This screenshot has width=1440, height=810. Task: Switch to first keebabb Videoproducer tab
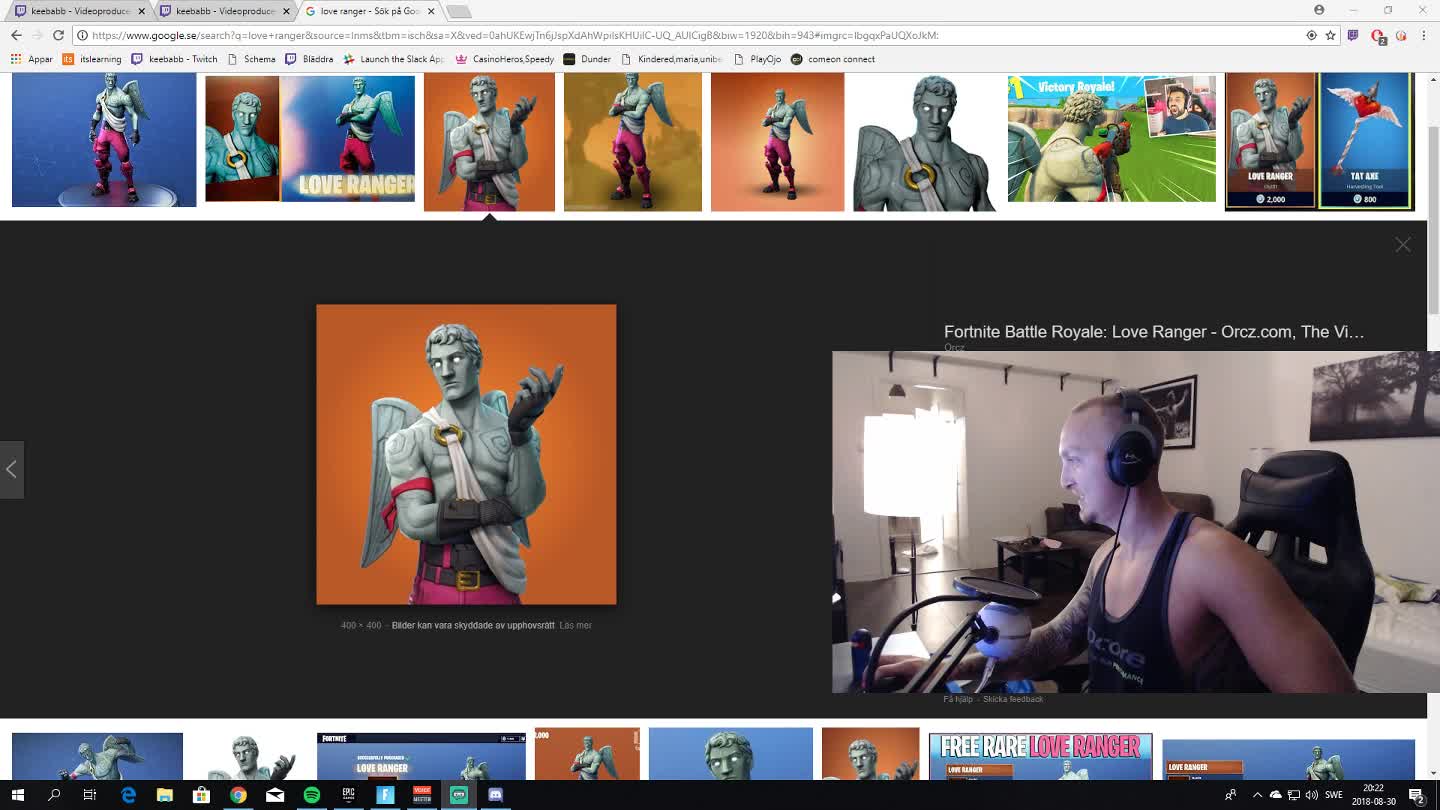coord(79,11)
